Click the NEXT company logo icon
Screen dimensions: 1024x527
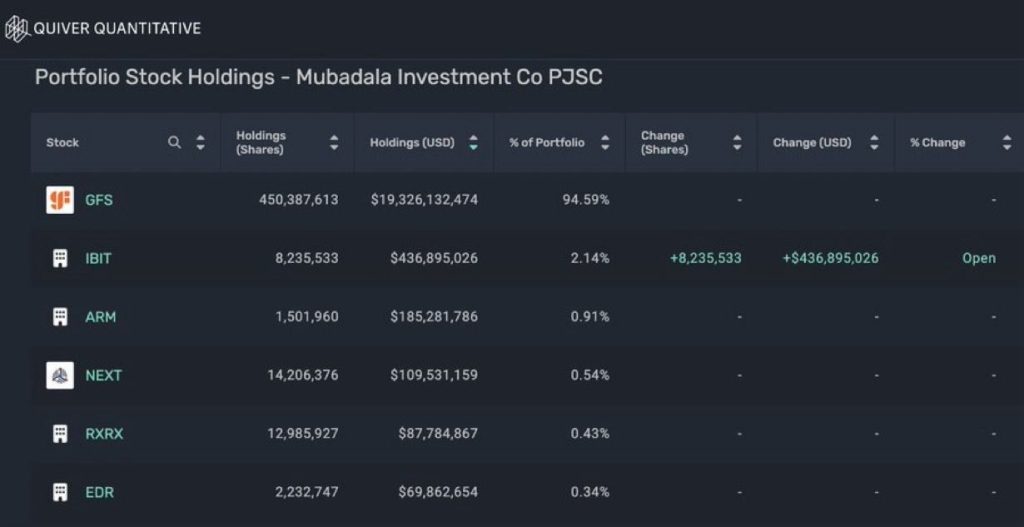click(x=60, y=375)
